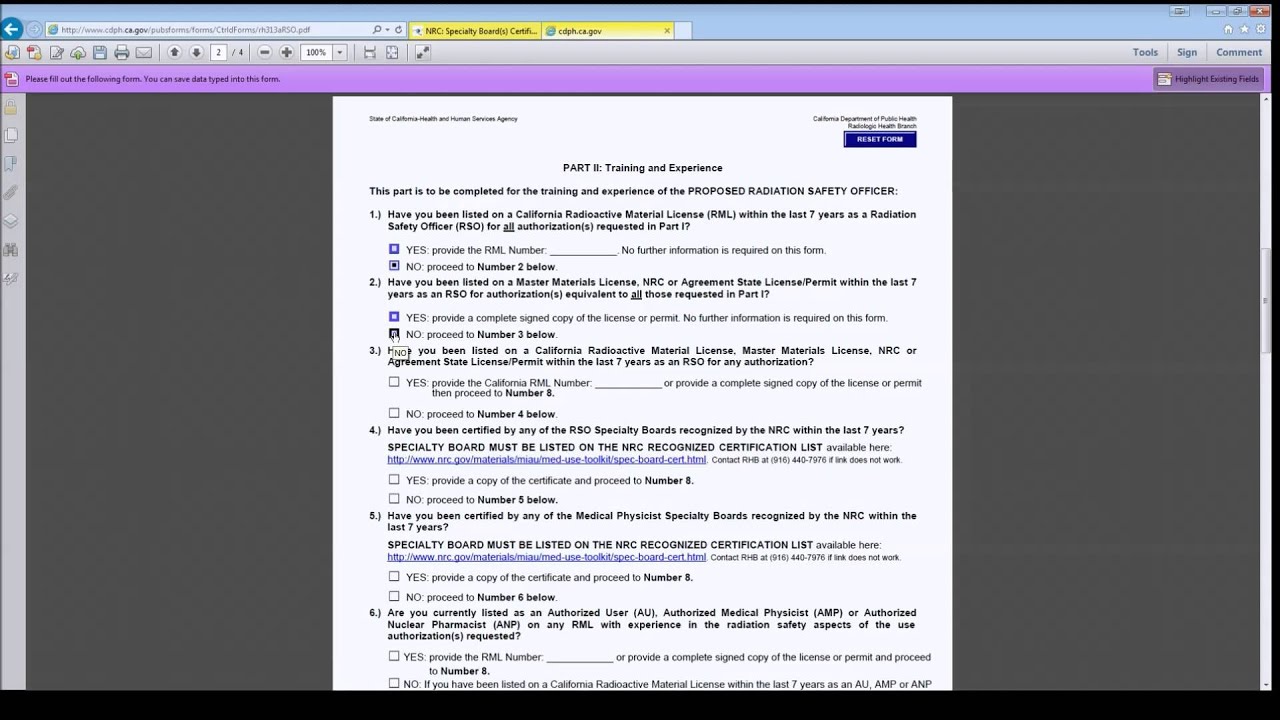Viewport: 1280px width, 720px height.
Task: Check question 6 NO checkbox at the page bottom
Action: (x=394, y=683)
